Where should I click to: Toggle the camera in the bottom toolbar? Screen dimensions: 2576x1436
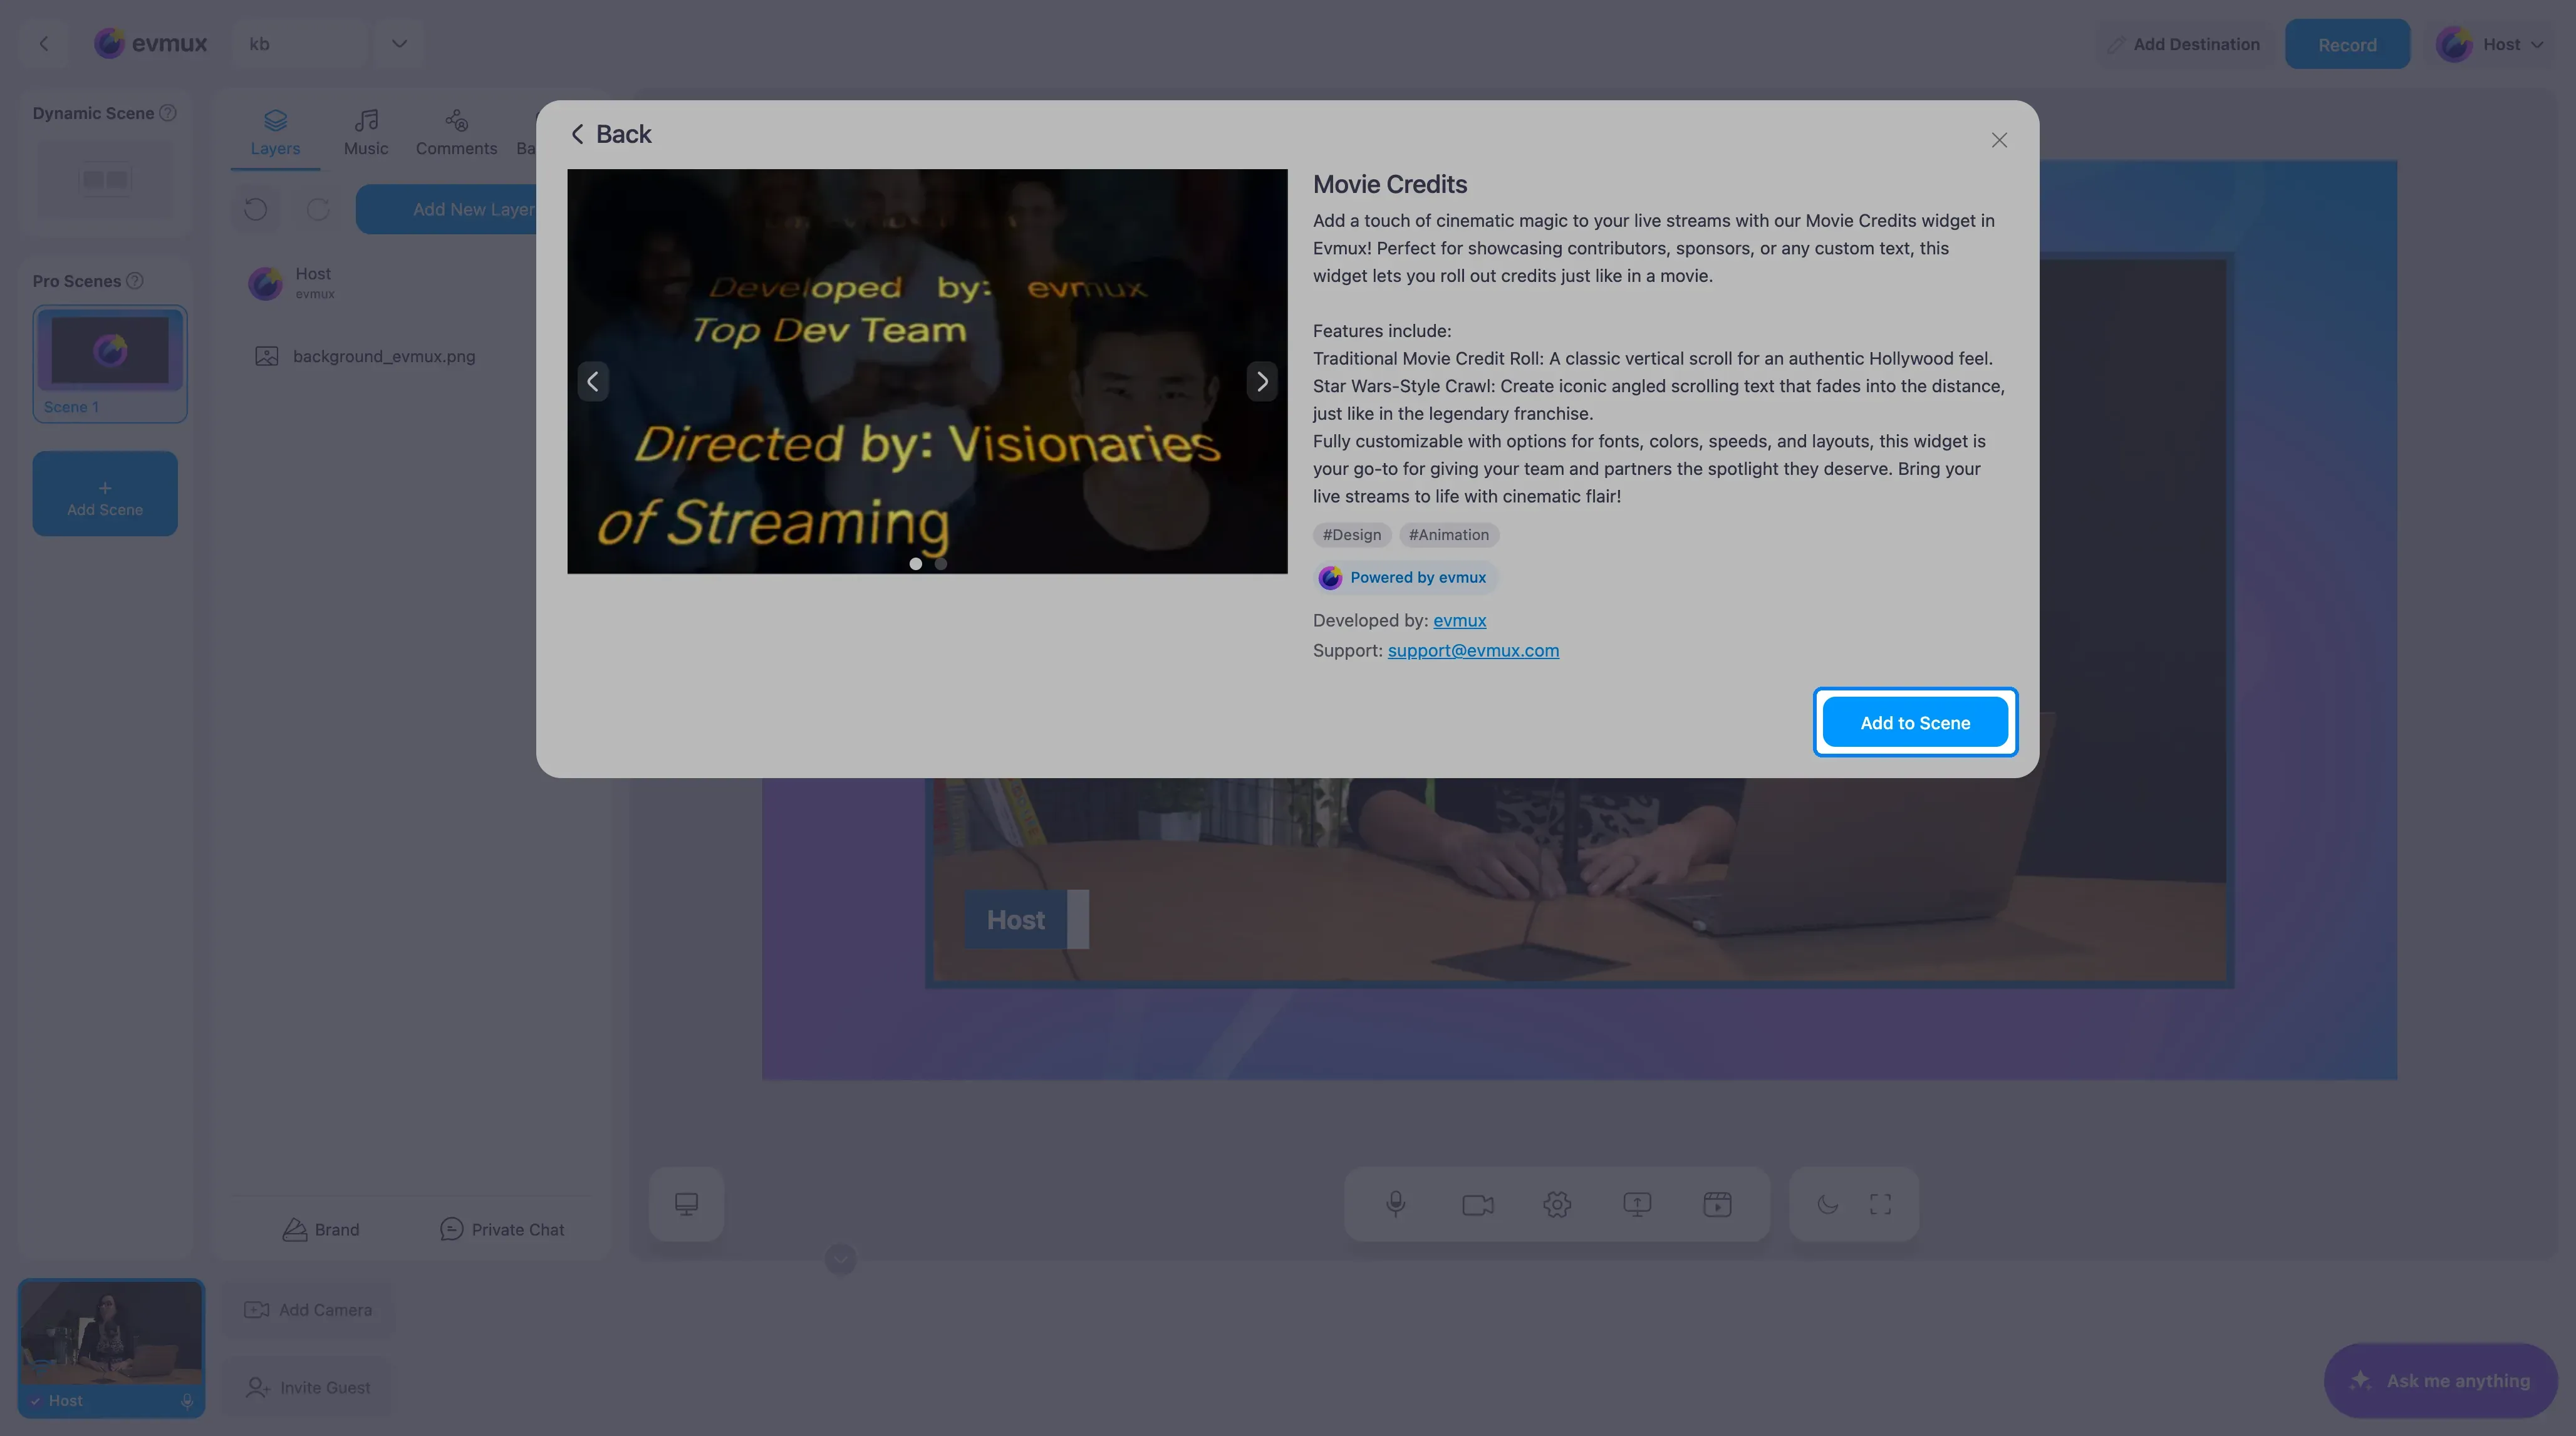pos(1477,1204)
